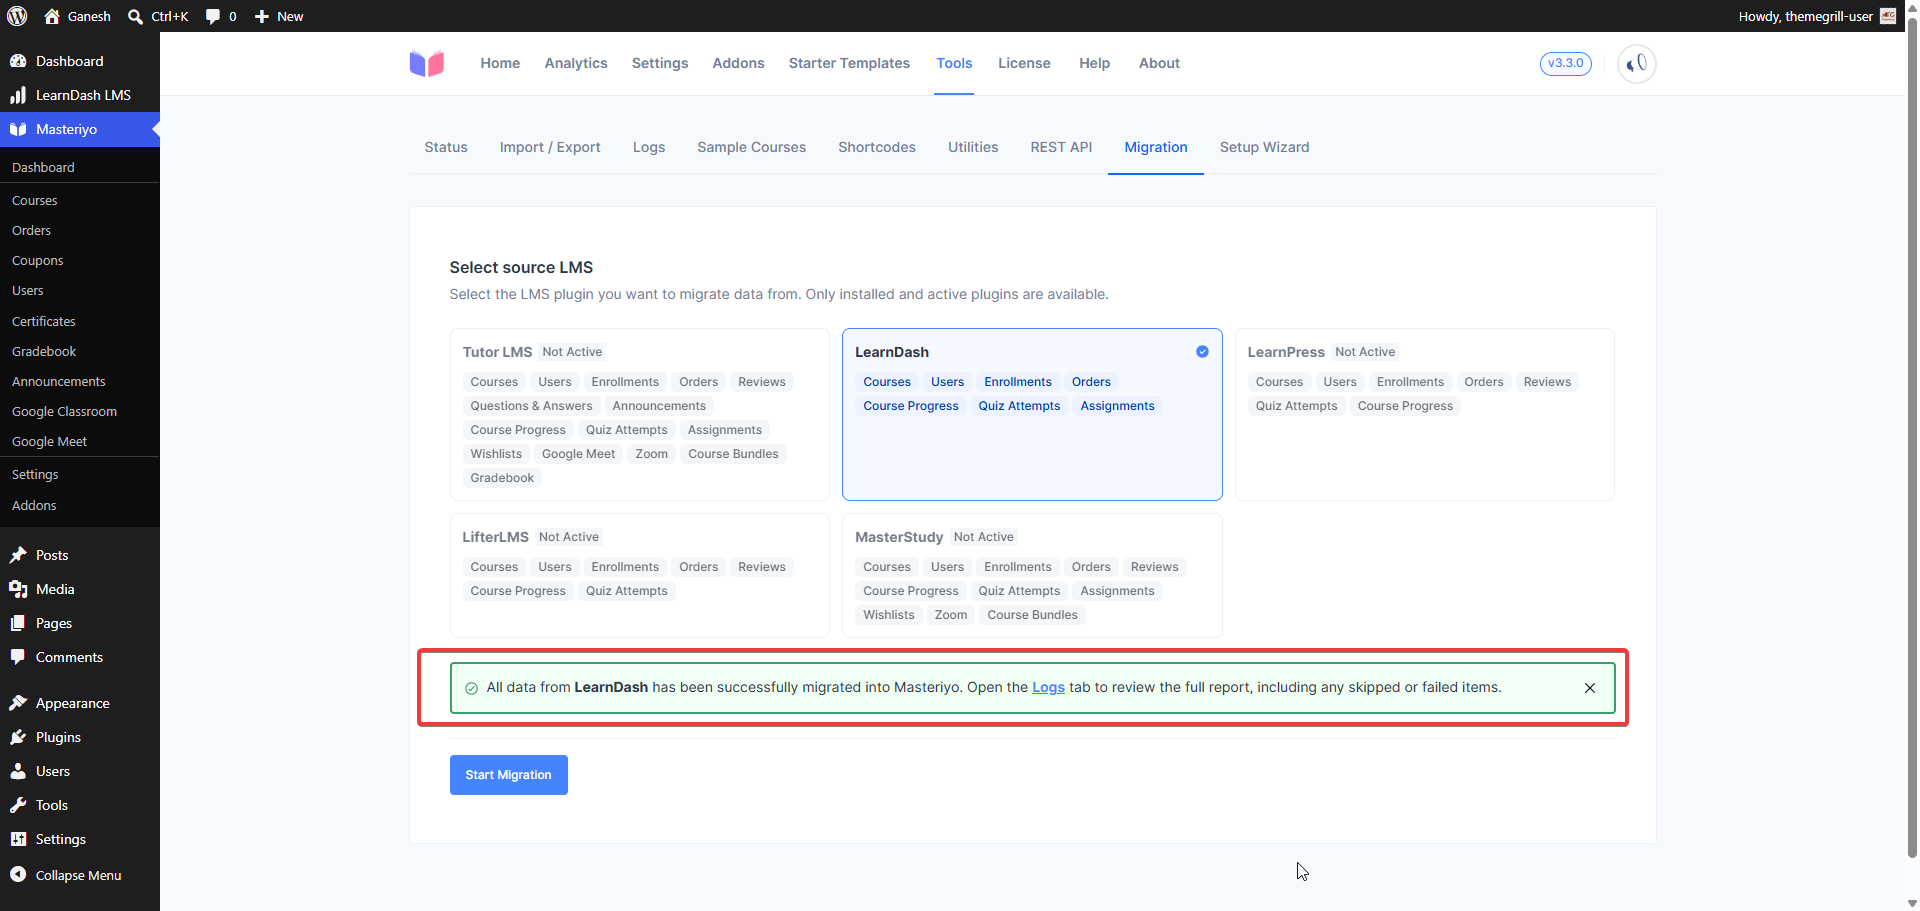The height and width of the screenshot is (911, 1920).
Task: Click the Masteriyo sidebar menu icon
Action: click(x=18, y=129)
